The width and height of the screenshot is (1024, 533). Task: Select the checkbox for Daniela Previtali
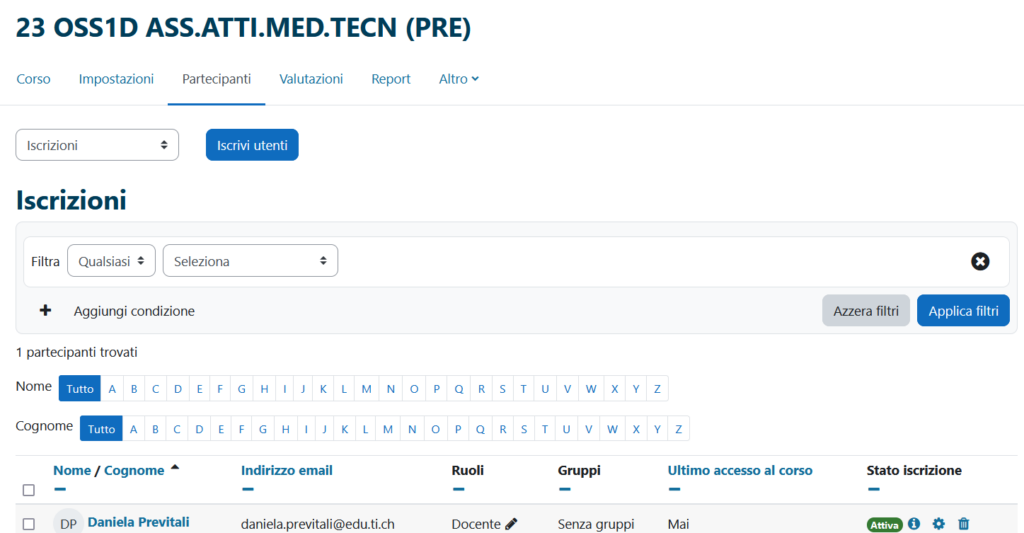point(29,524)
